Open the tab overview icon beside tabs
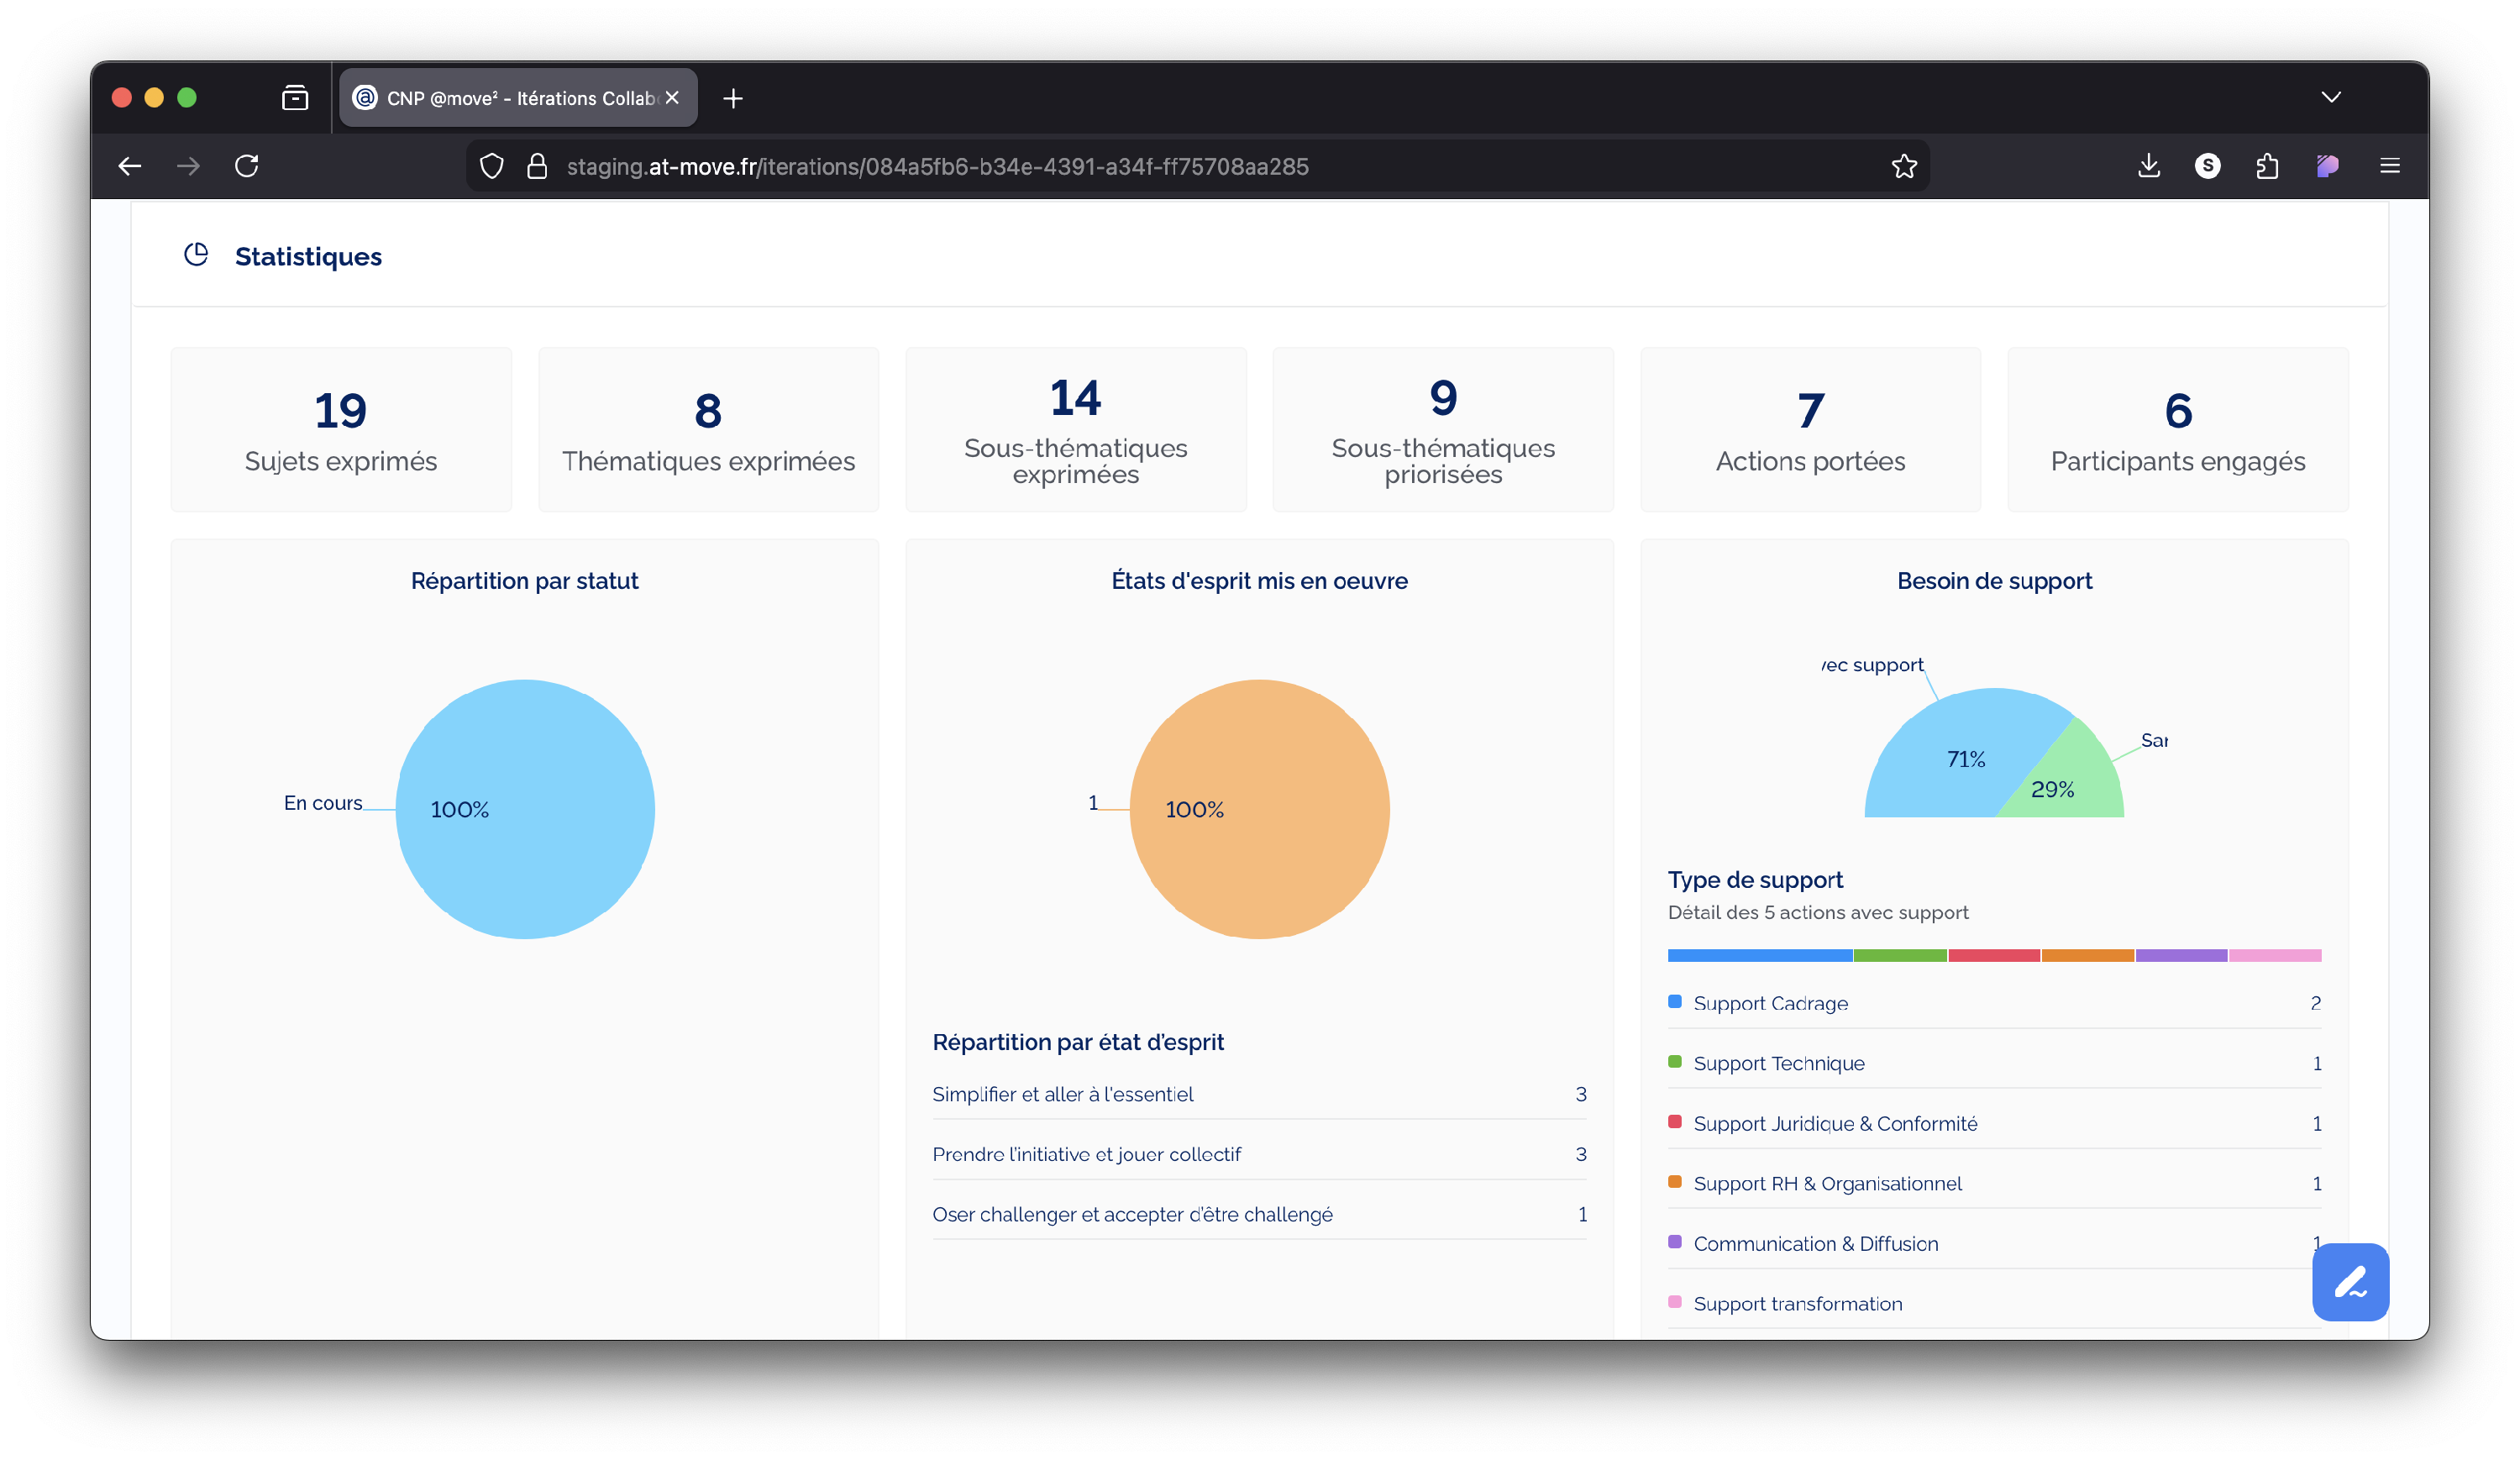Viewport: 2520px width, 1460px height. pyautogui.click(x=295, y=98)
